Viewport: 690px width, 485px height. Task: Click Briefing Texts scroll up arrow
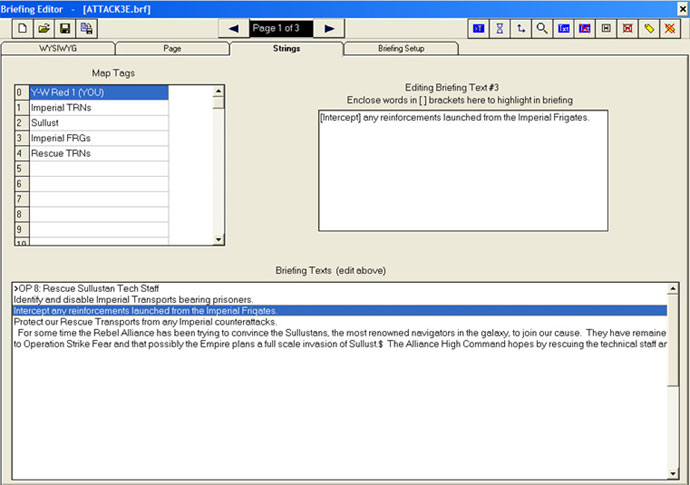[x=673, y=289]
